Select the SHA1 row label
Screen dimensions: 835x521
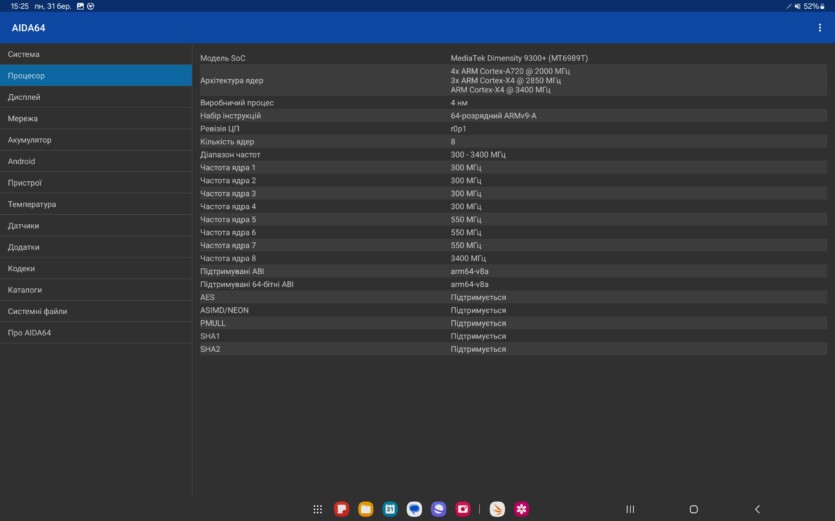210,336
